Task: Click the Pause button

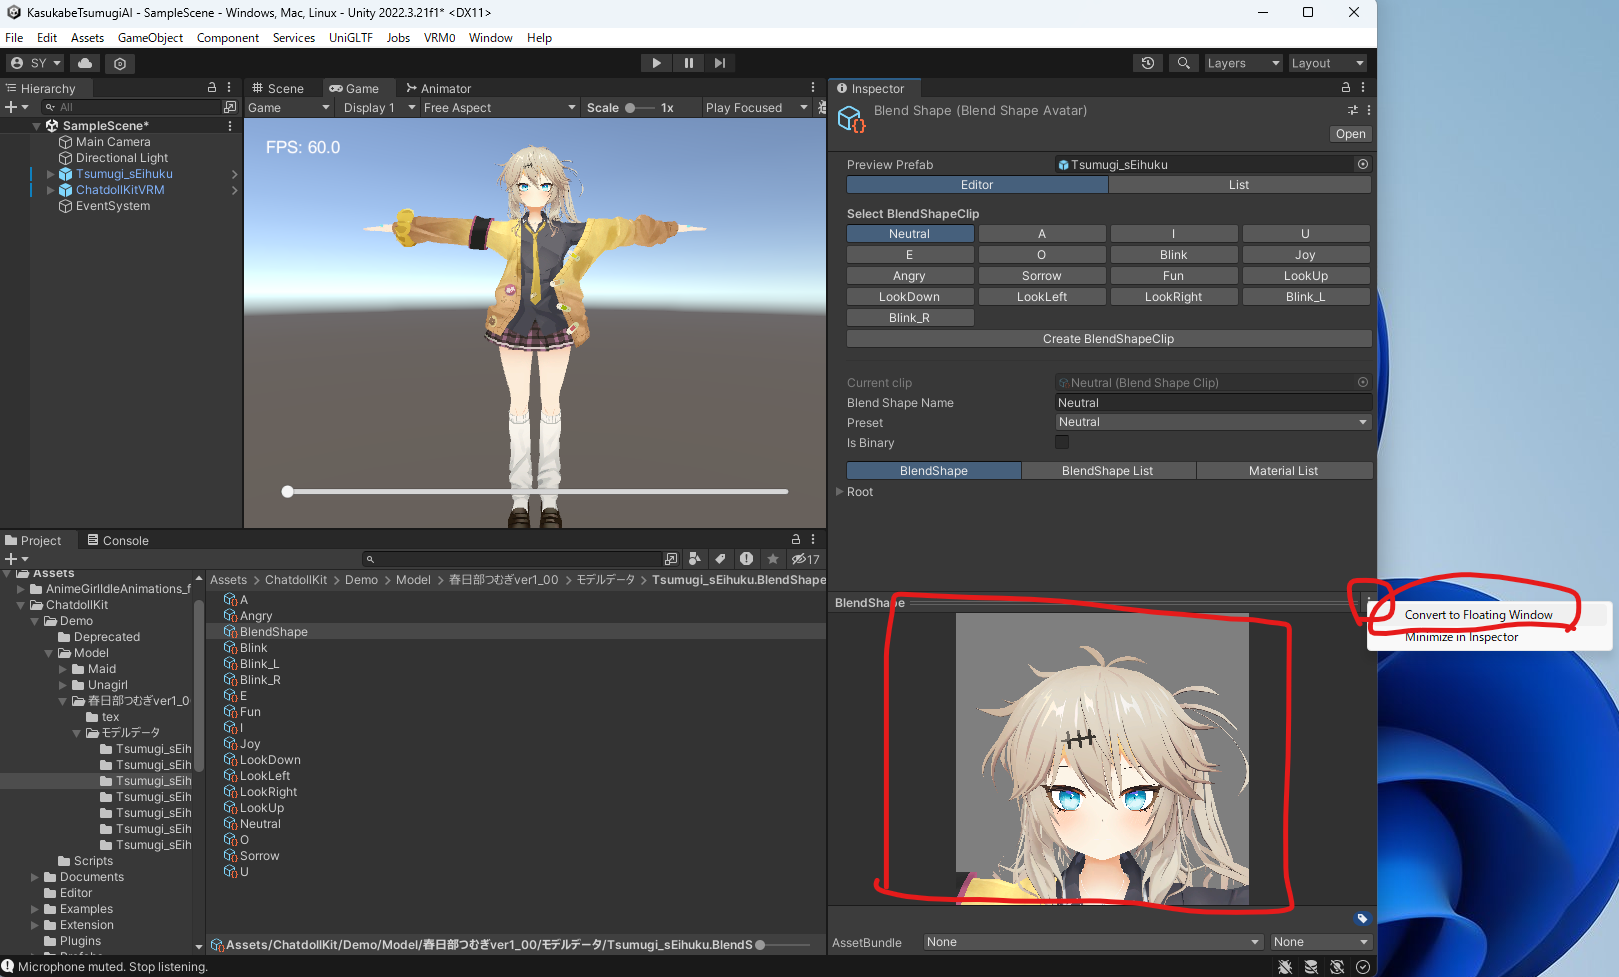Action: tap(688, 63)
